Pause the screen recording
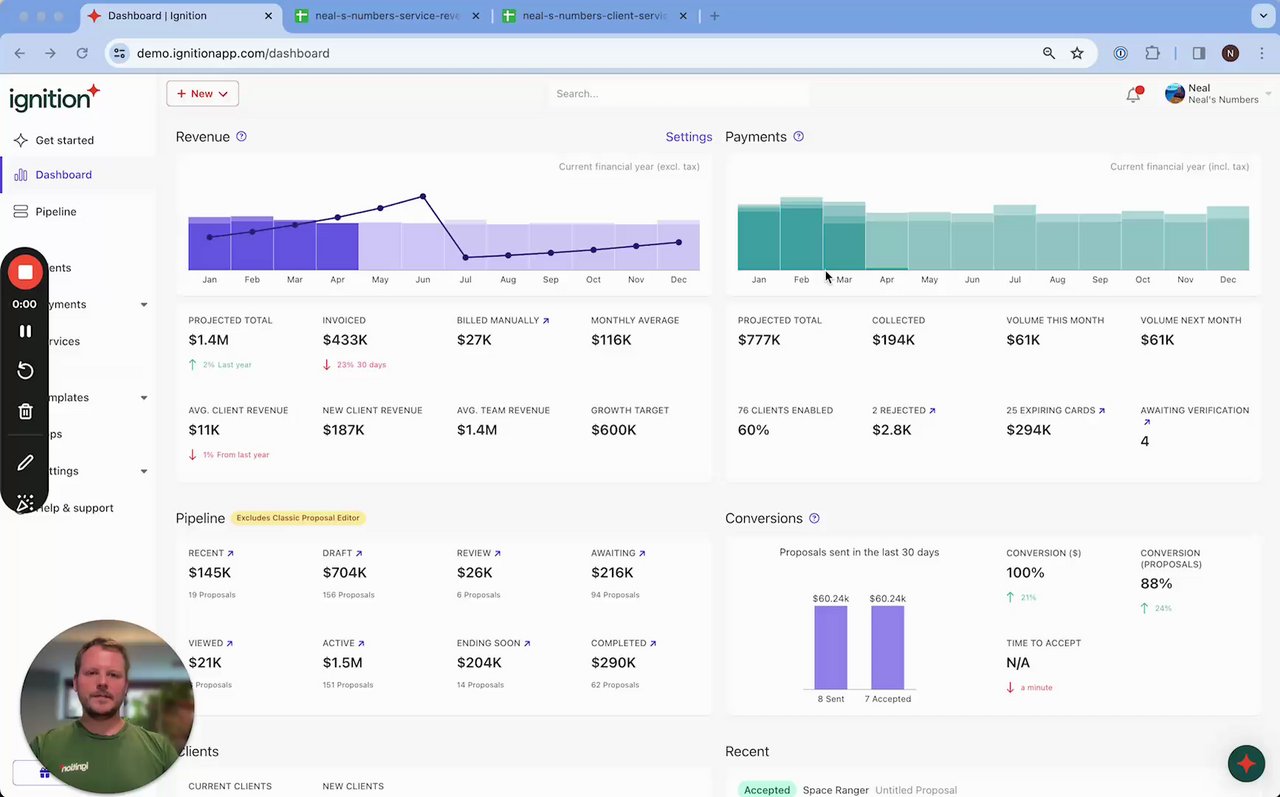This screenshot has width=1280, height=797. [x=25, y=331]
